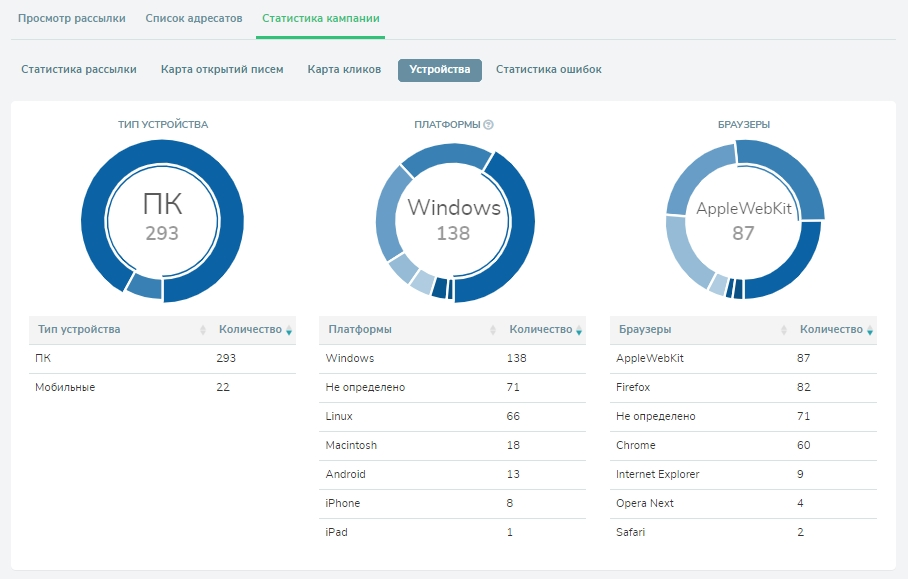Click the ТИП УСТРОЙСТВА chart title
Screen dimensions: 908x579
[x=163, y=124]
